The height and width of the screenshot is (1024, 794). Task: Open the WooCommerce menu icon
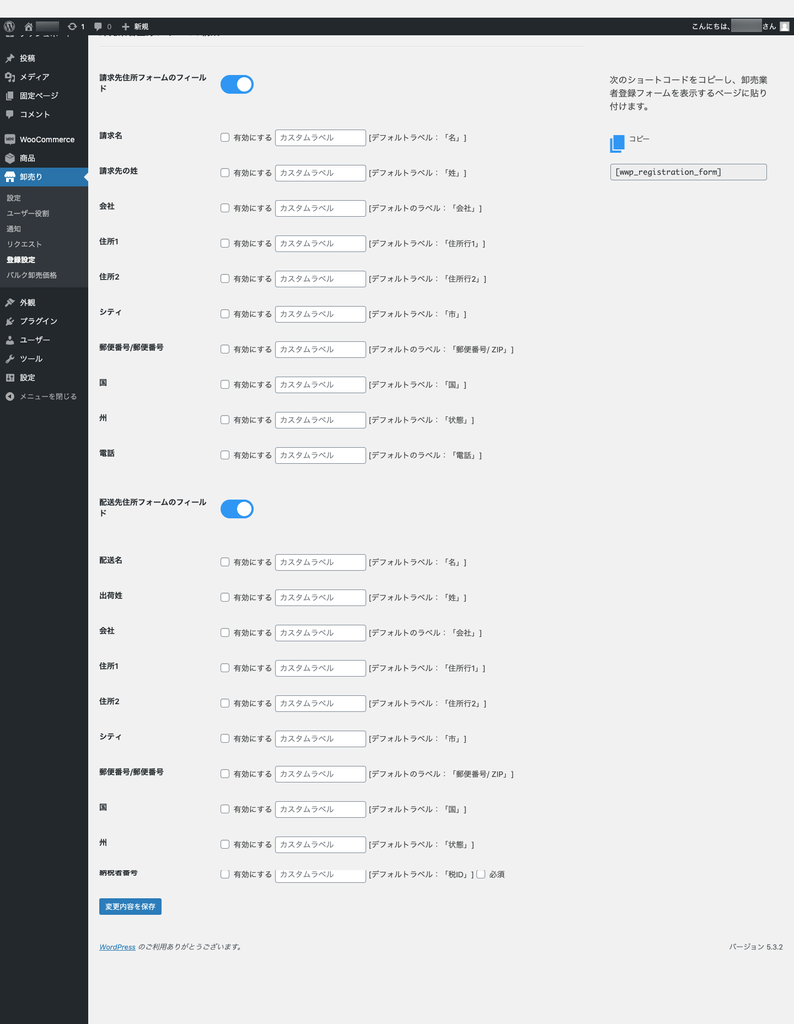[x=10, y=139]
